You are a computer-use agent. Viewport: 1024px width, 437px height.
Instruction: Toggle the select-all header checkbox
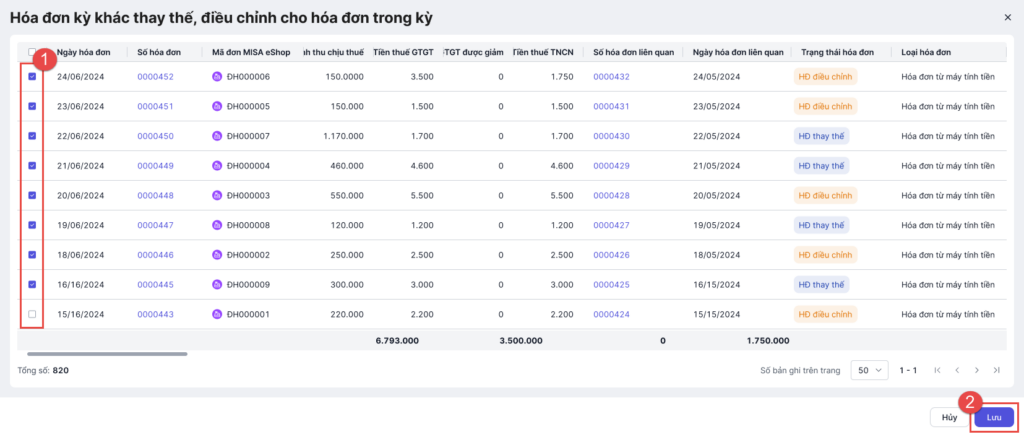tap(33, 52)
